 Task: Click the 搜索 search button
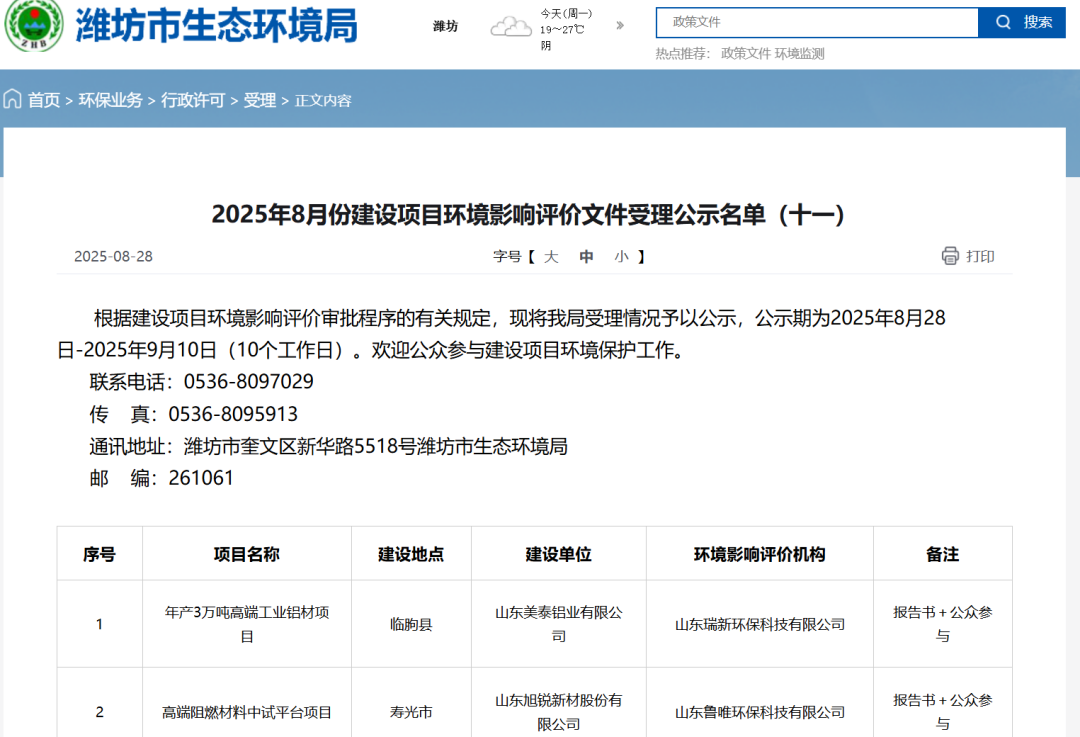1021,23
